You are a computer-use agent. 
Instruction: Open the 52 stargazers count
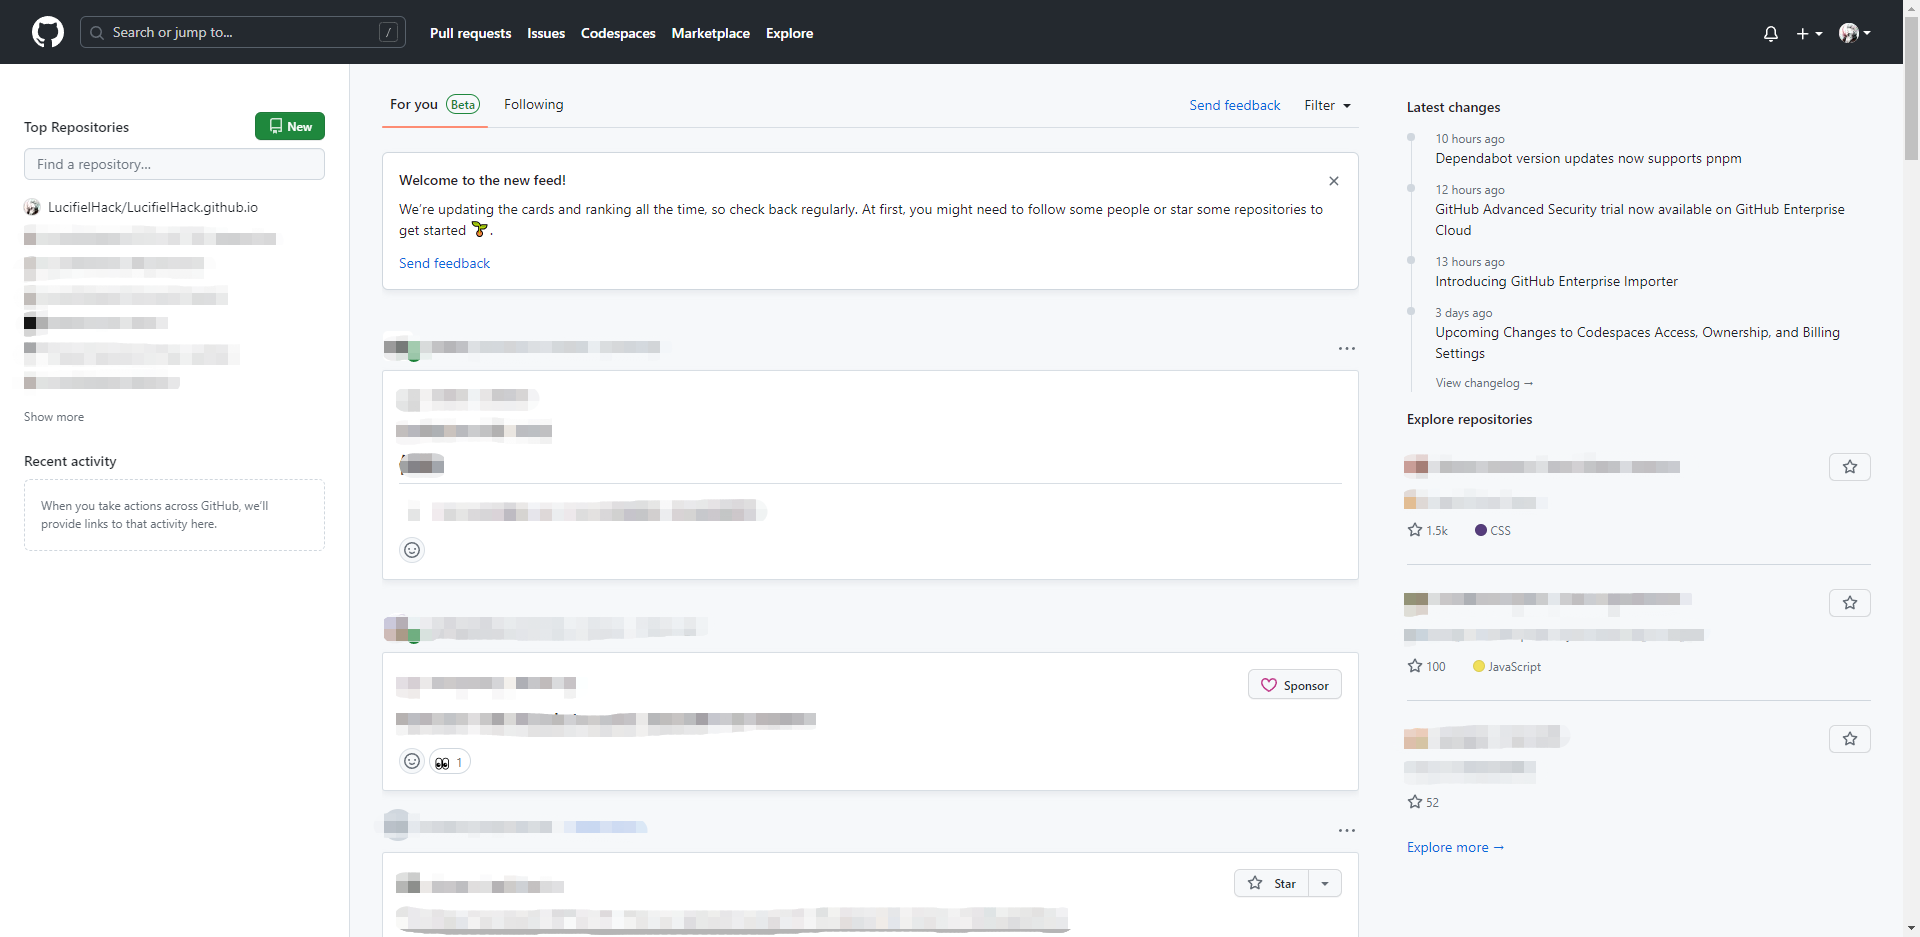click(1423, 802)
